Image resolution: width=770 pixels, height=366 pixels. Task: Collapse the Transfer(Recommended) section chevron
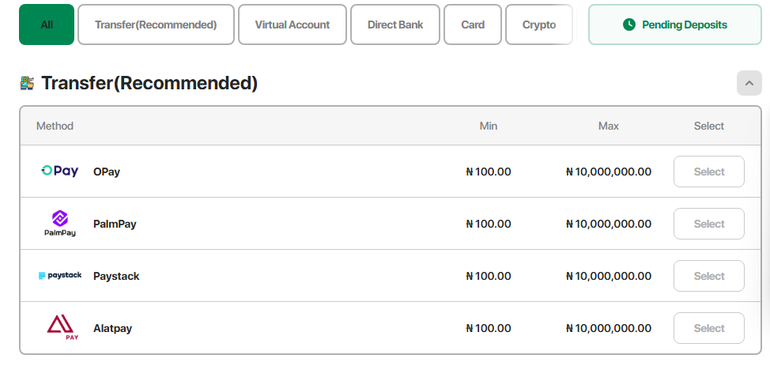[749, 83]
